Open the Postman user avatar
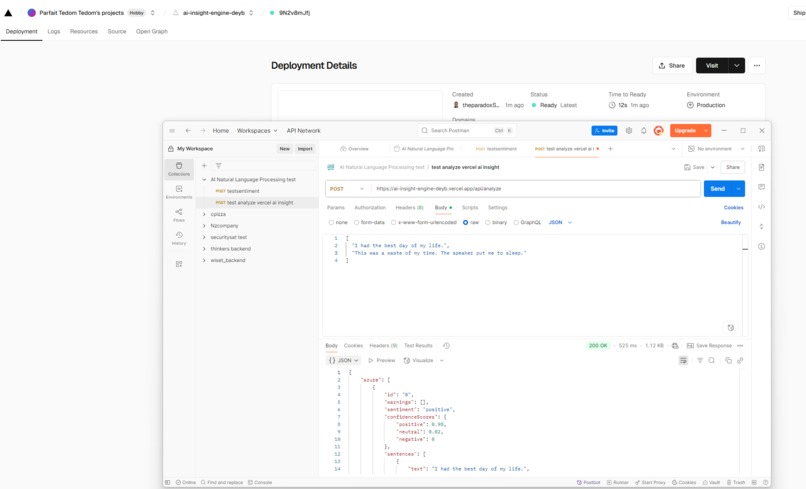The width and height of the screenshot is (806, 489). click(658, 131)
